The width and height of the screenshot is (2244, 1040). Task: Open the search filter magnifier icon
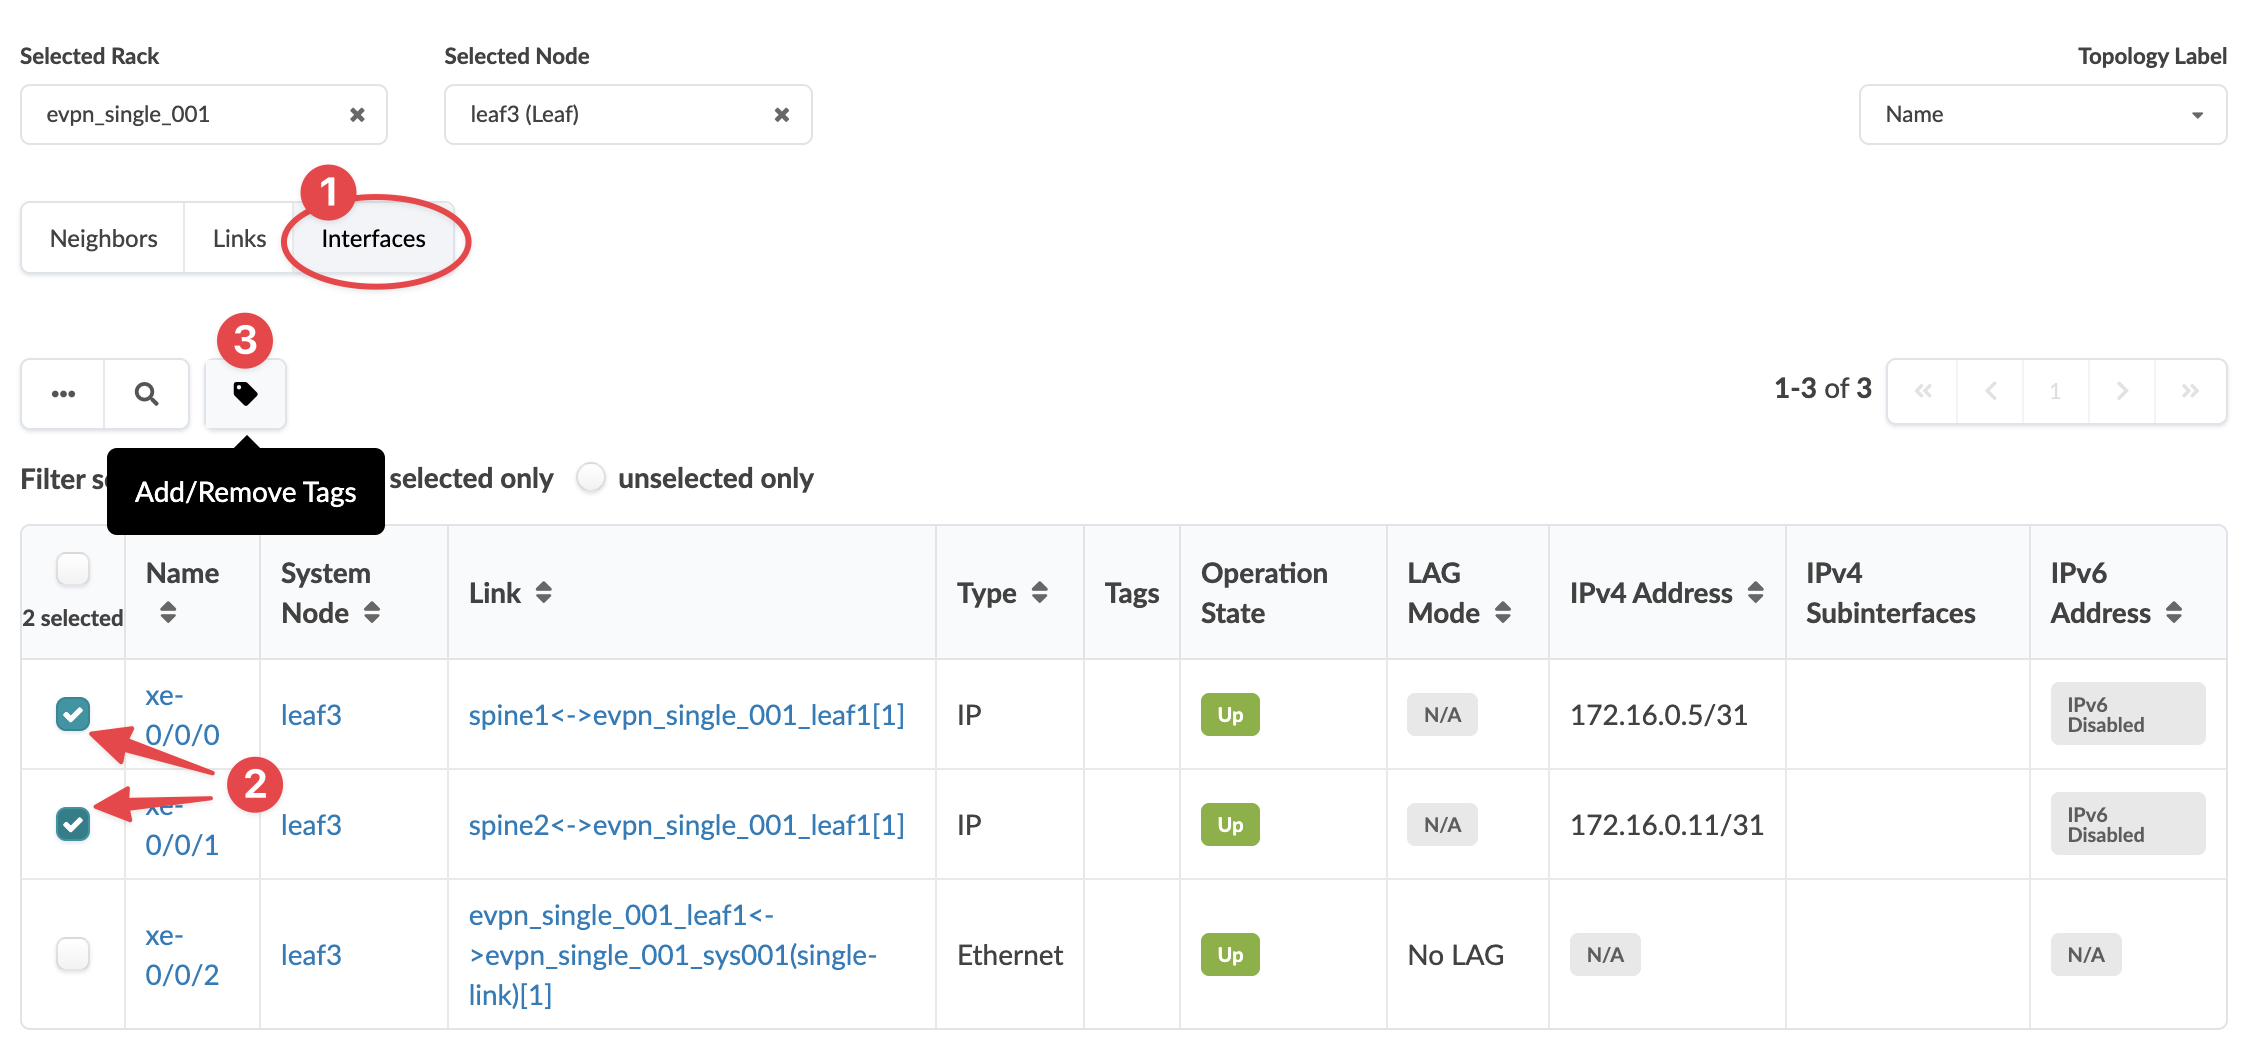coord(147,393)
